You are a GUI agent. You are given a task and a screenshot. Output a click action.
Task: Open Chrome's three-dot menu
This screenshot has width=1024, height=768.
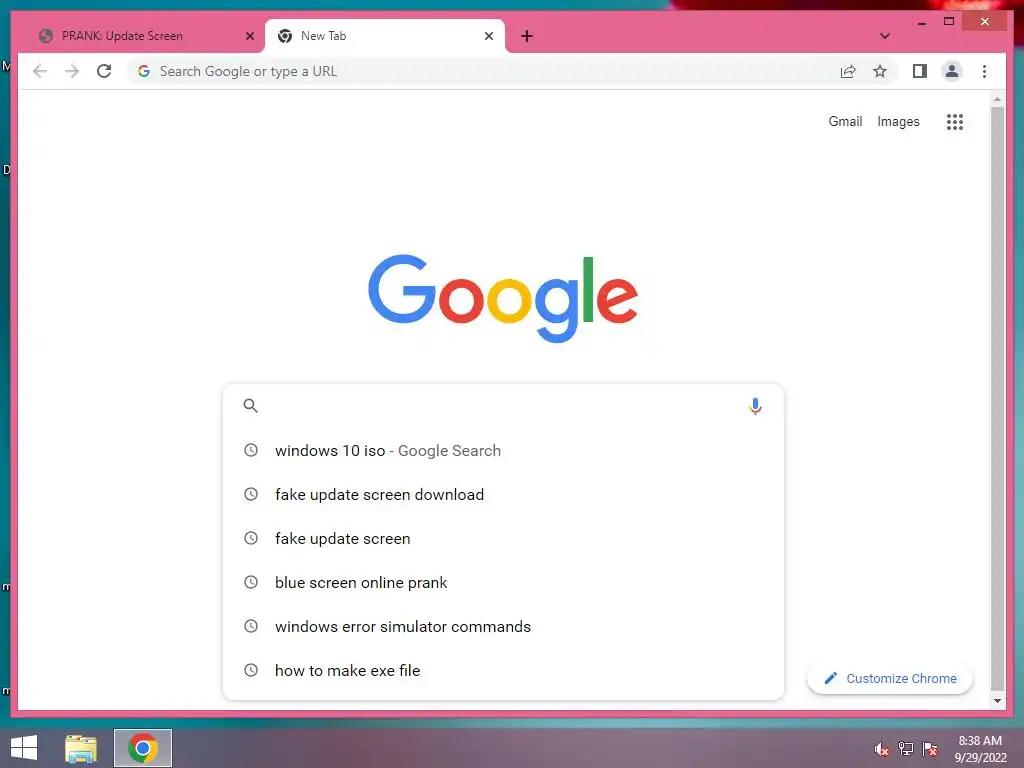[x=984, y=71]
